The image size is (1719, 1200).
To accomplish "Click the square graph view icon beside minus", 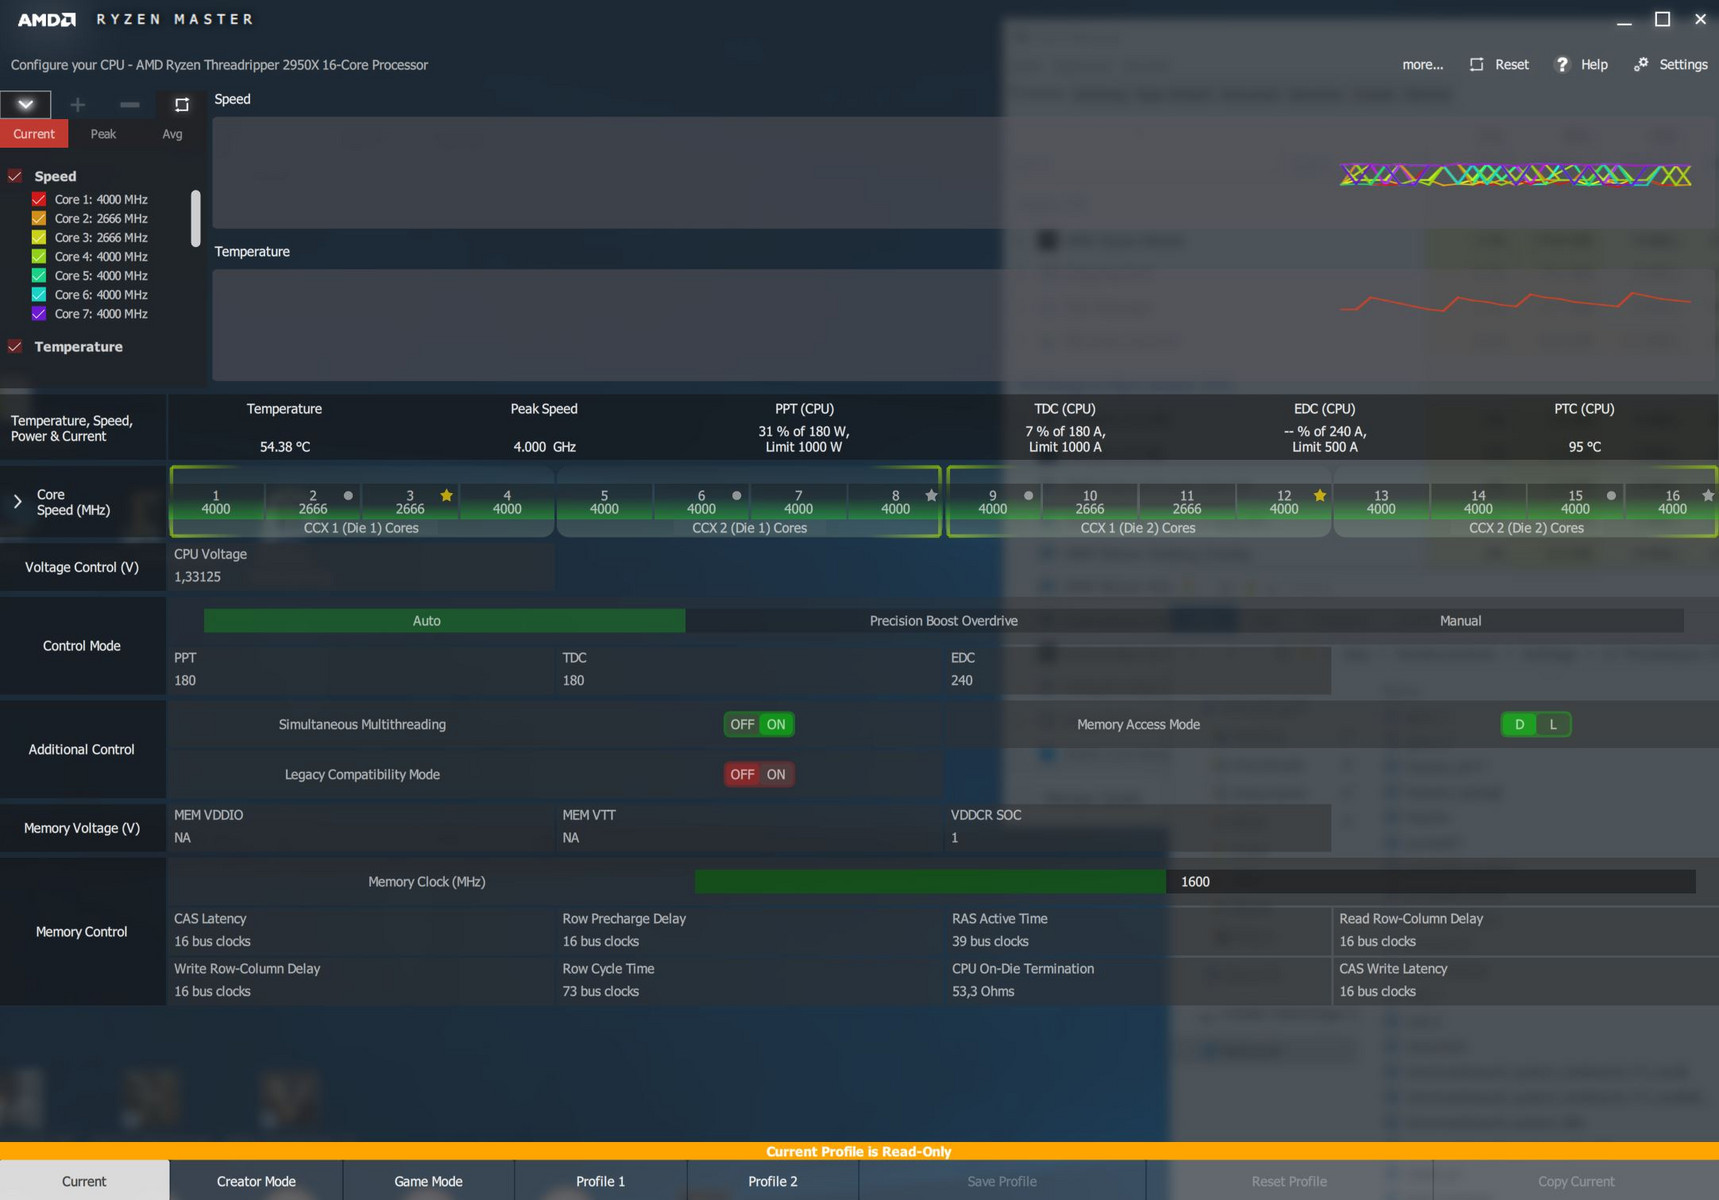I will tap(181, 104).
